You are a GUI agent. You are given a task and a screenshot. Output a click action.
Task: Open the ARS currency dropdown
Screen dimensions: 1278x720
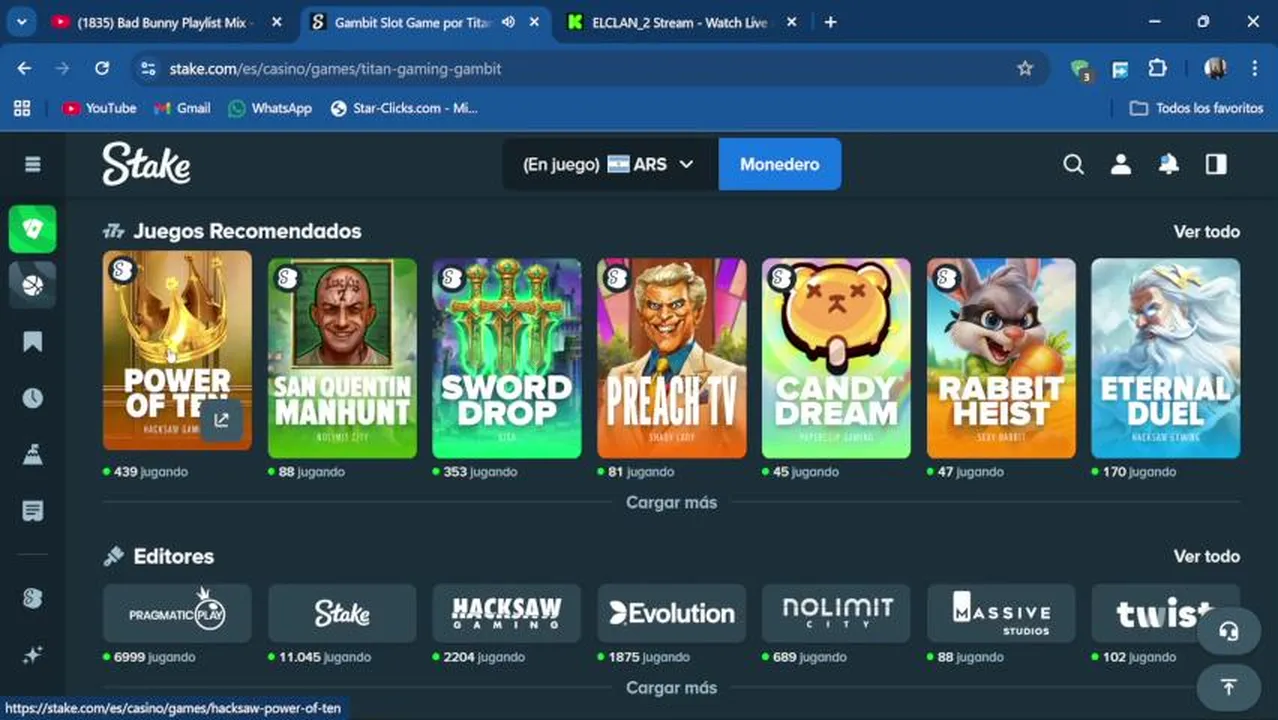click(610, 164)
